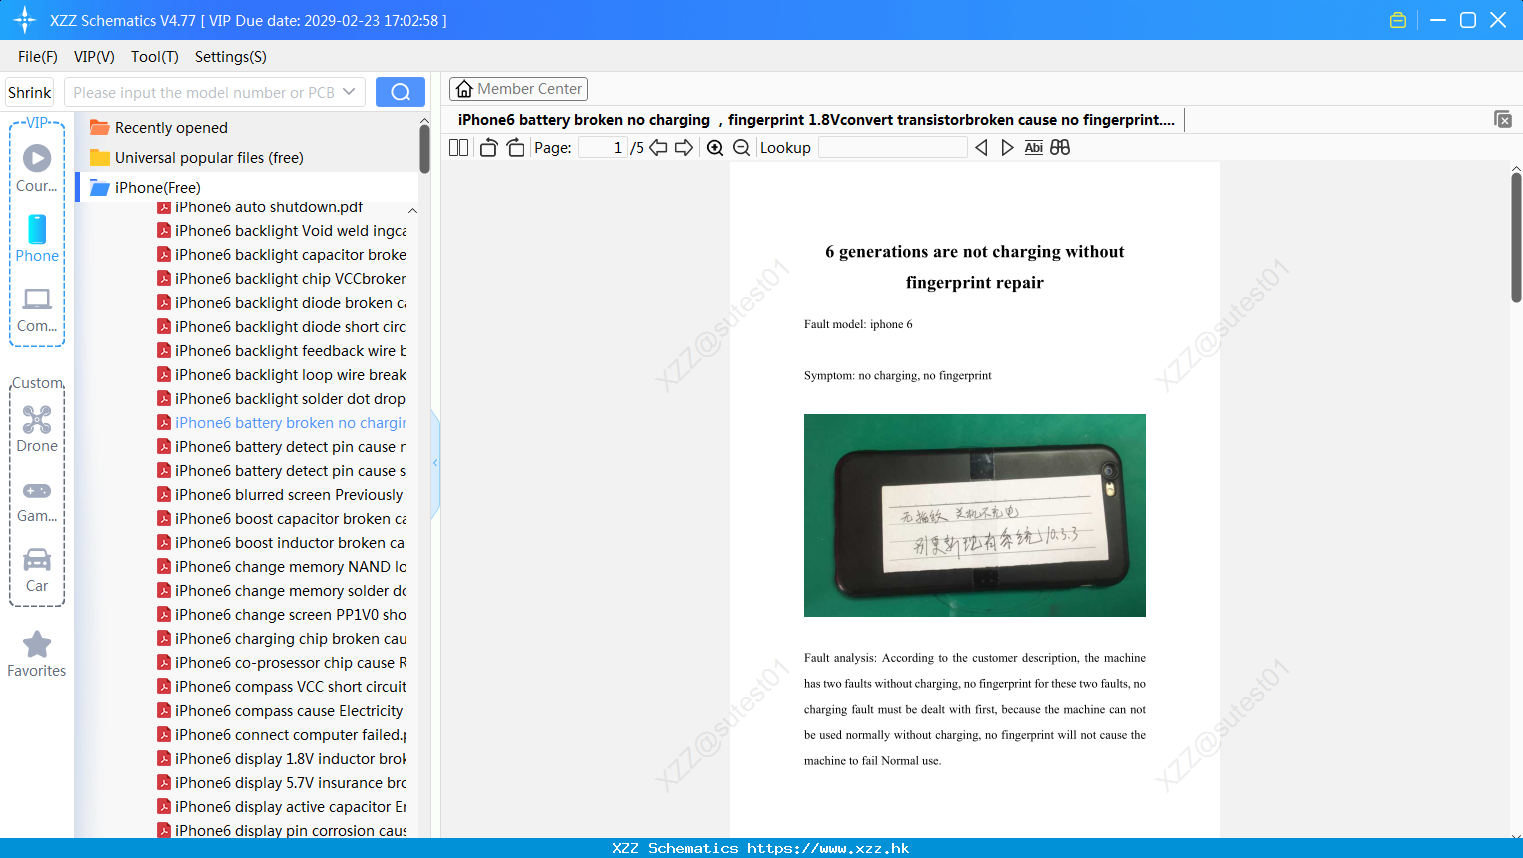The width and height of the screenshot is (1523, 858).
Task: Rotate the page counterclockwise
Action: (489, 148)
